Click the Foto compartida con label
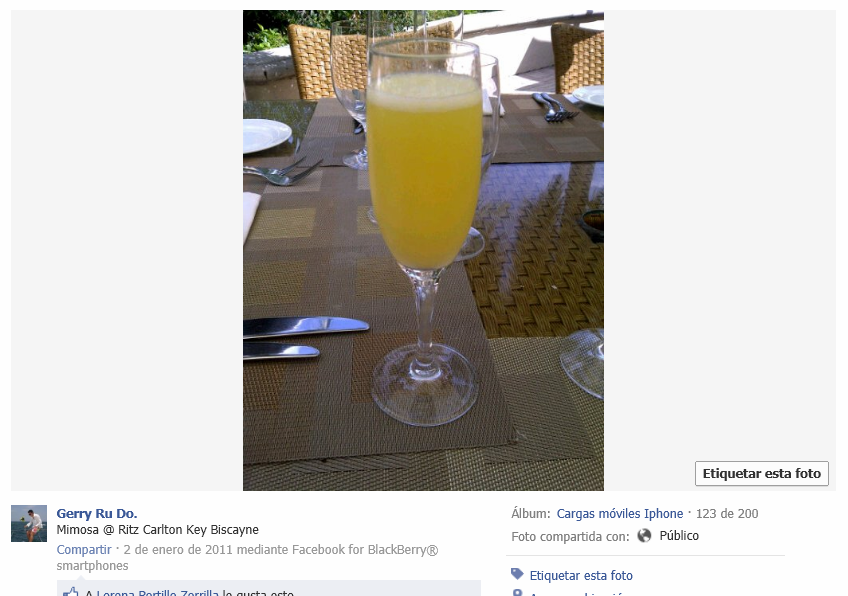The image size is (848, 596). [571, 537]
